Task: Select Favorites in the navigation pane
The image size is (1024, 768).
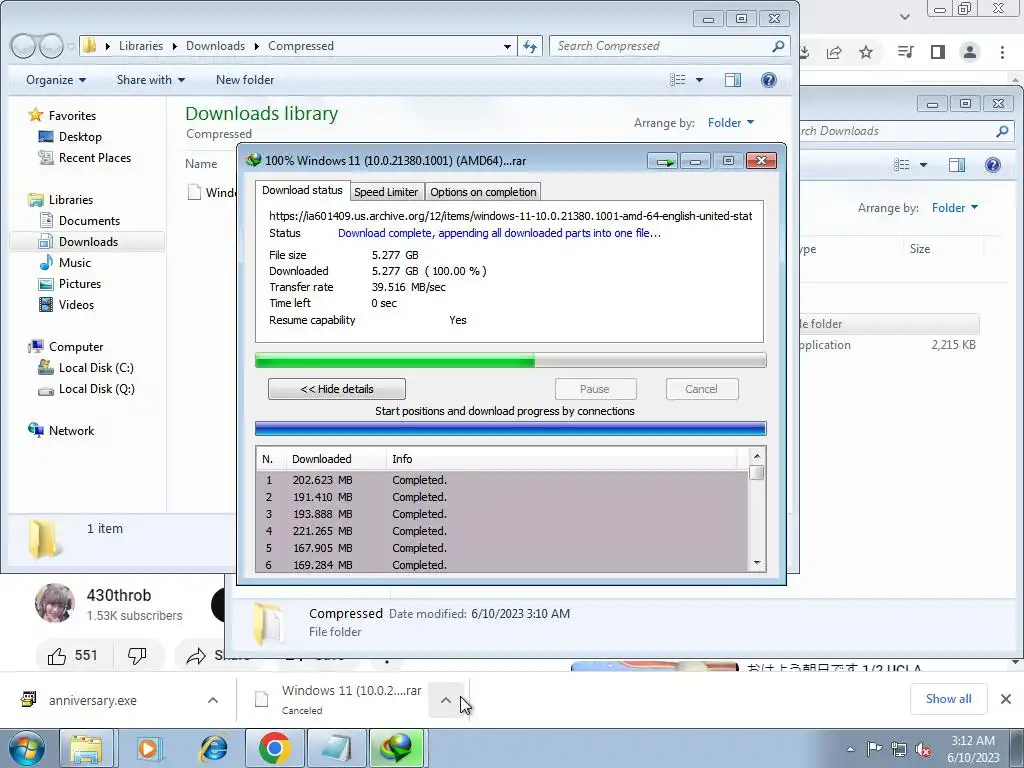Action: 72,116
